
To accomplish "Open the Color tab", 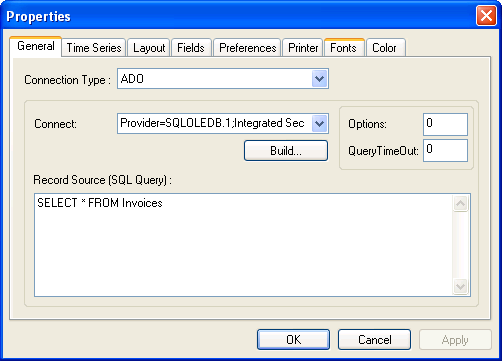I will point(386,48).
